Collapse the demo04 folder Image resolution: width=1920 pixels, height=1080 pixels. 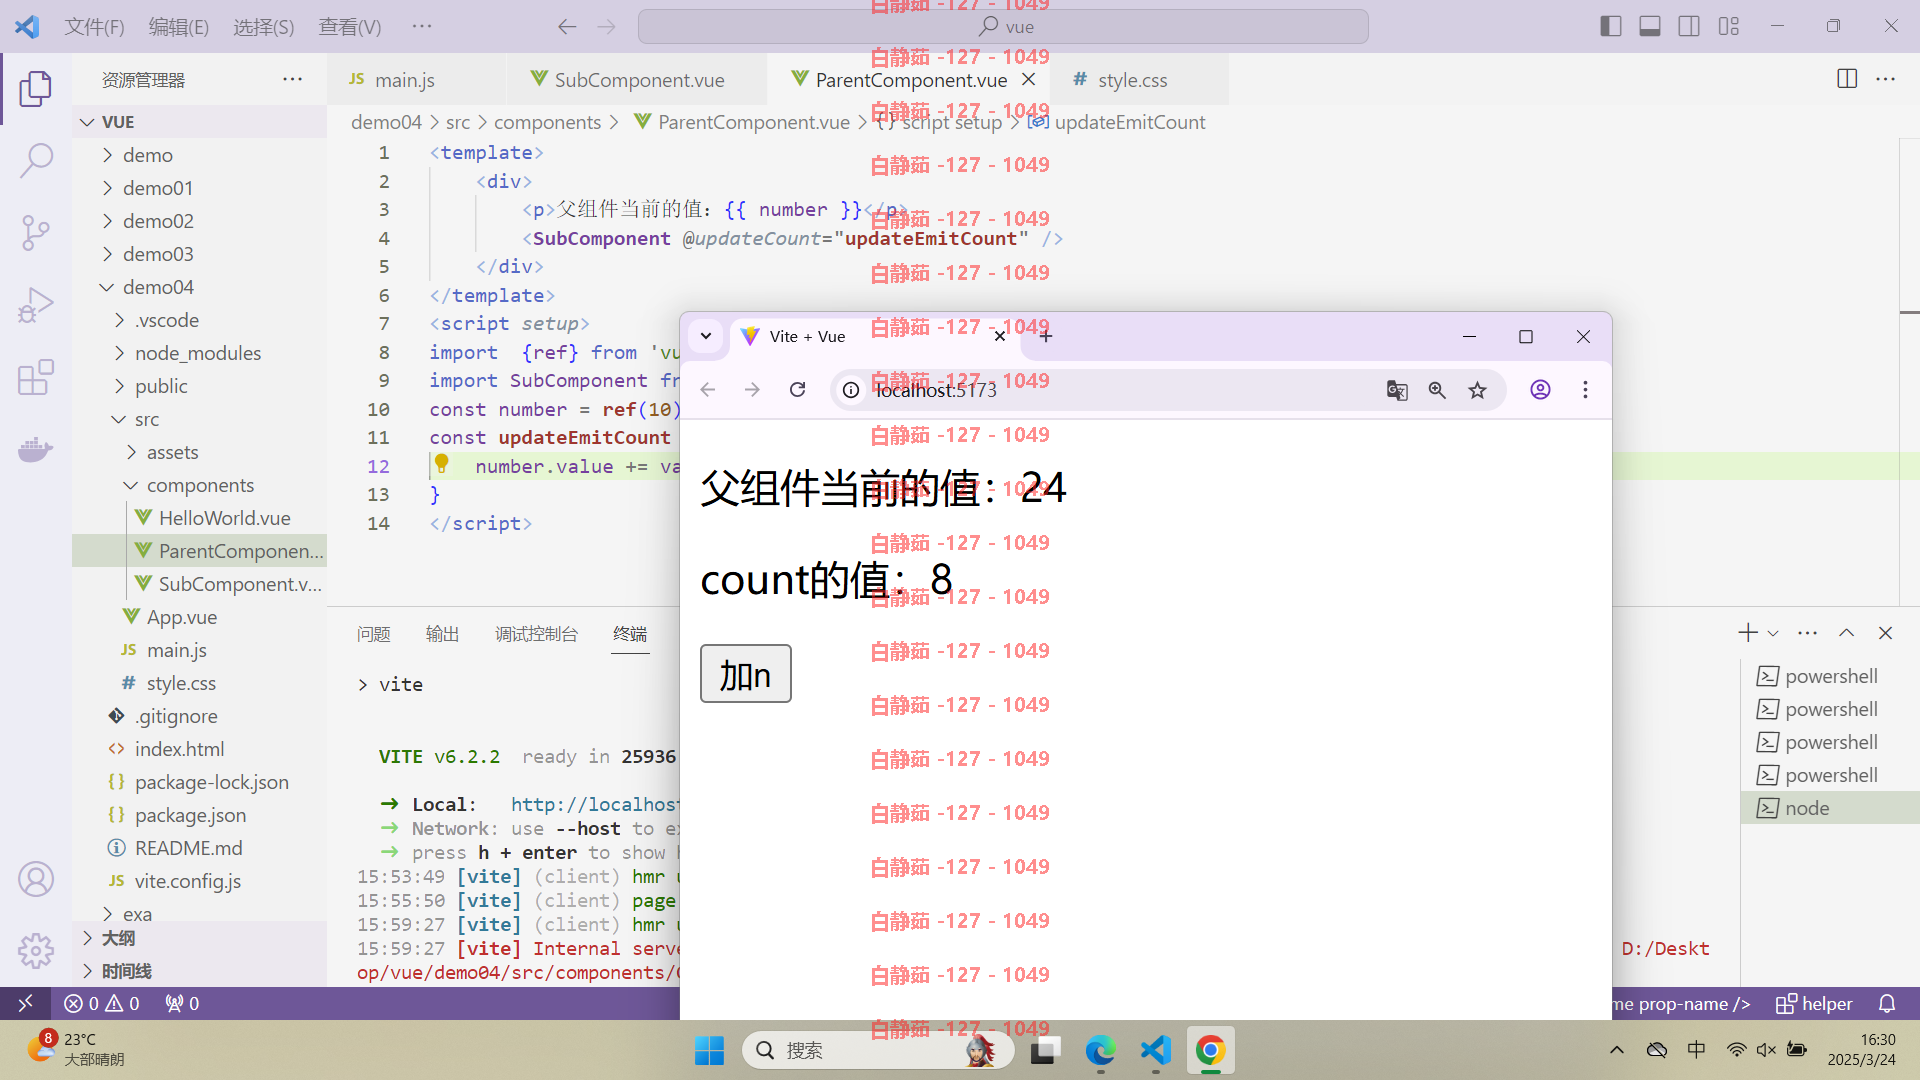coord(158,287)
